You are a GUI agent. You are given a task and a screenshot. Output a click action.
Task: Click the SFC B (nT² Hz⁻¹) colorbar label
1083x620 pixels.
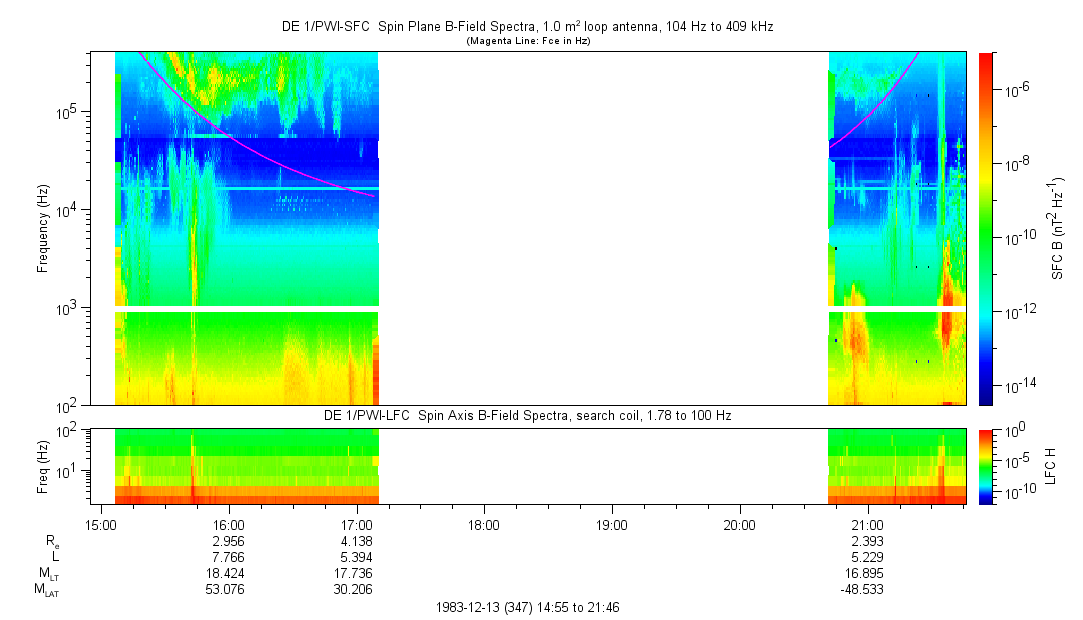(x=1058, y=228)
